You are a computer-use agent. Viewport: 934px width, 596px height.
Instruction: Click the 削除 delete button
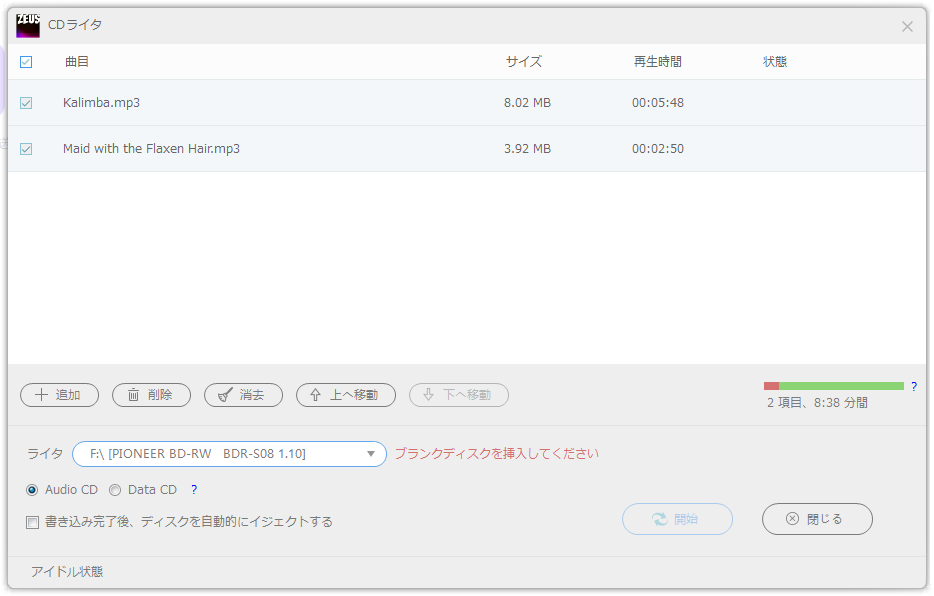pyautogui.click(x=151, y=395)
